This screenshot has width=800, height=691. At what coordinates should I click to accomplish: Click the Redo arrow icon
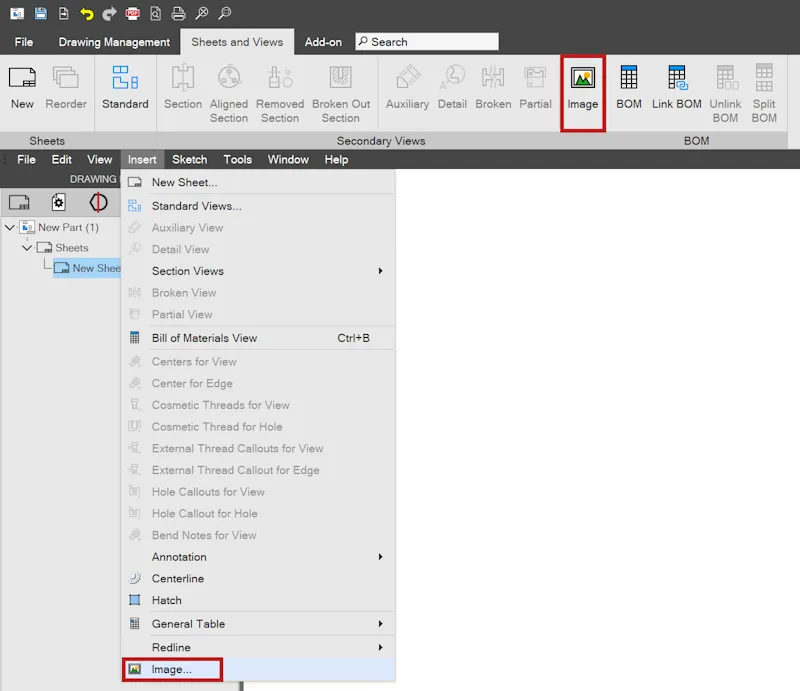109,13
